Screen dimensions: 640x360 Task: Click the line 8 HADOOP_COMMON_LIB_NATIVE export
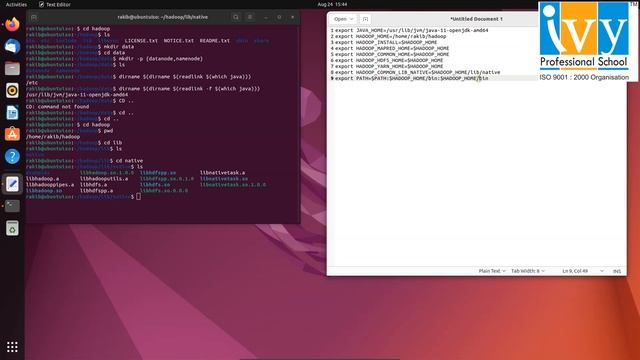coord(418,72)
